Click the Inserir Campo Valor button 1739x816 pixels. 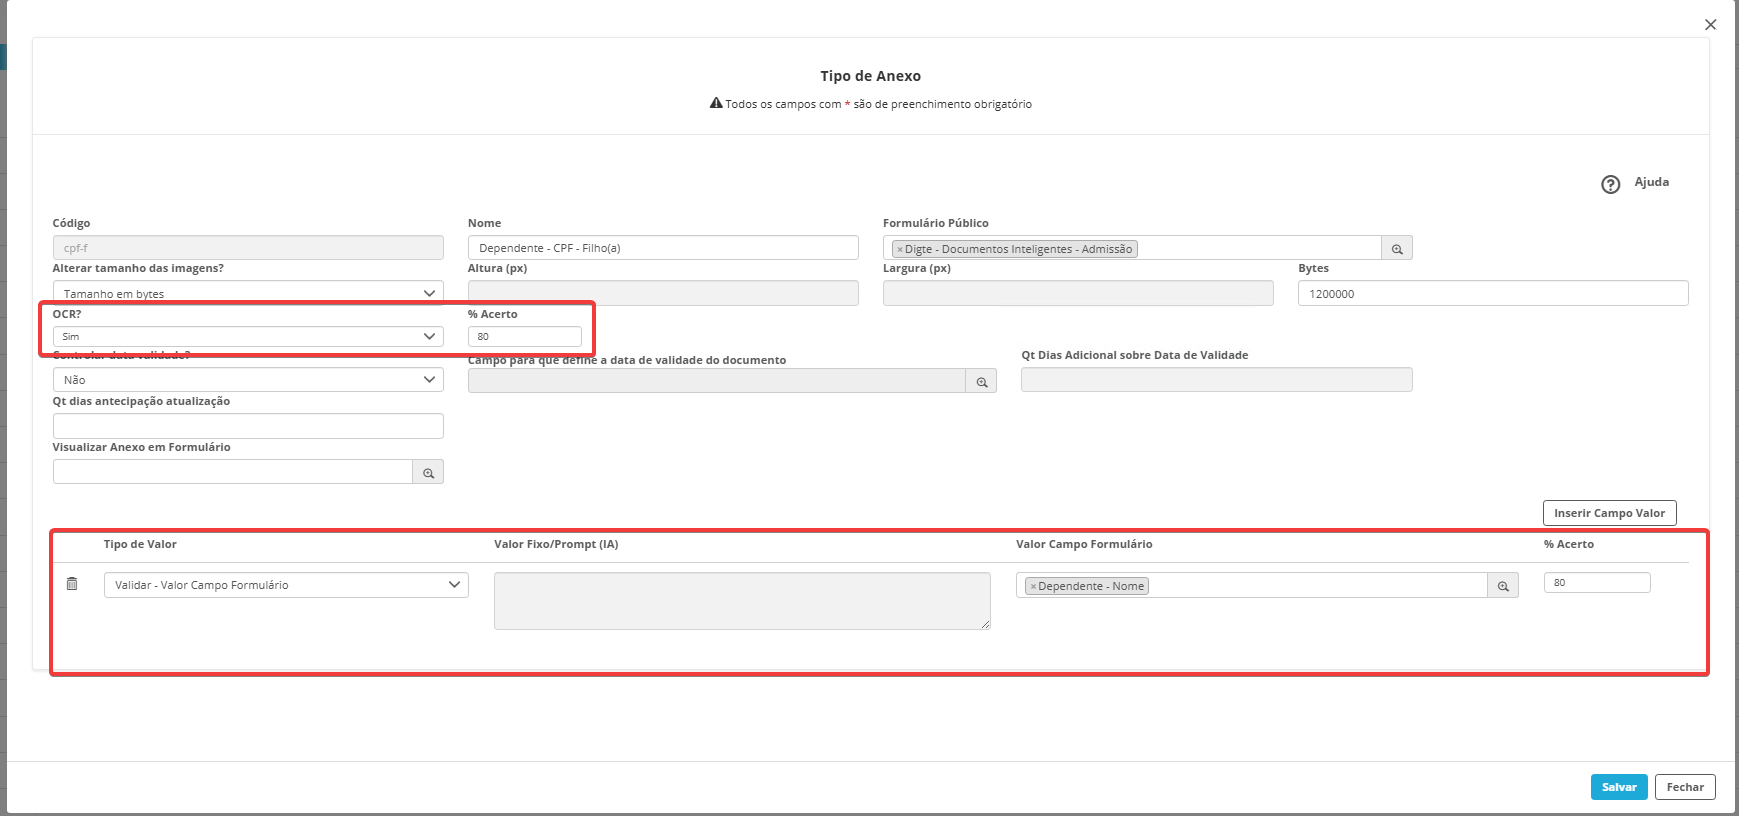pyautogui.click(x=1609, y=513)
